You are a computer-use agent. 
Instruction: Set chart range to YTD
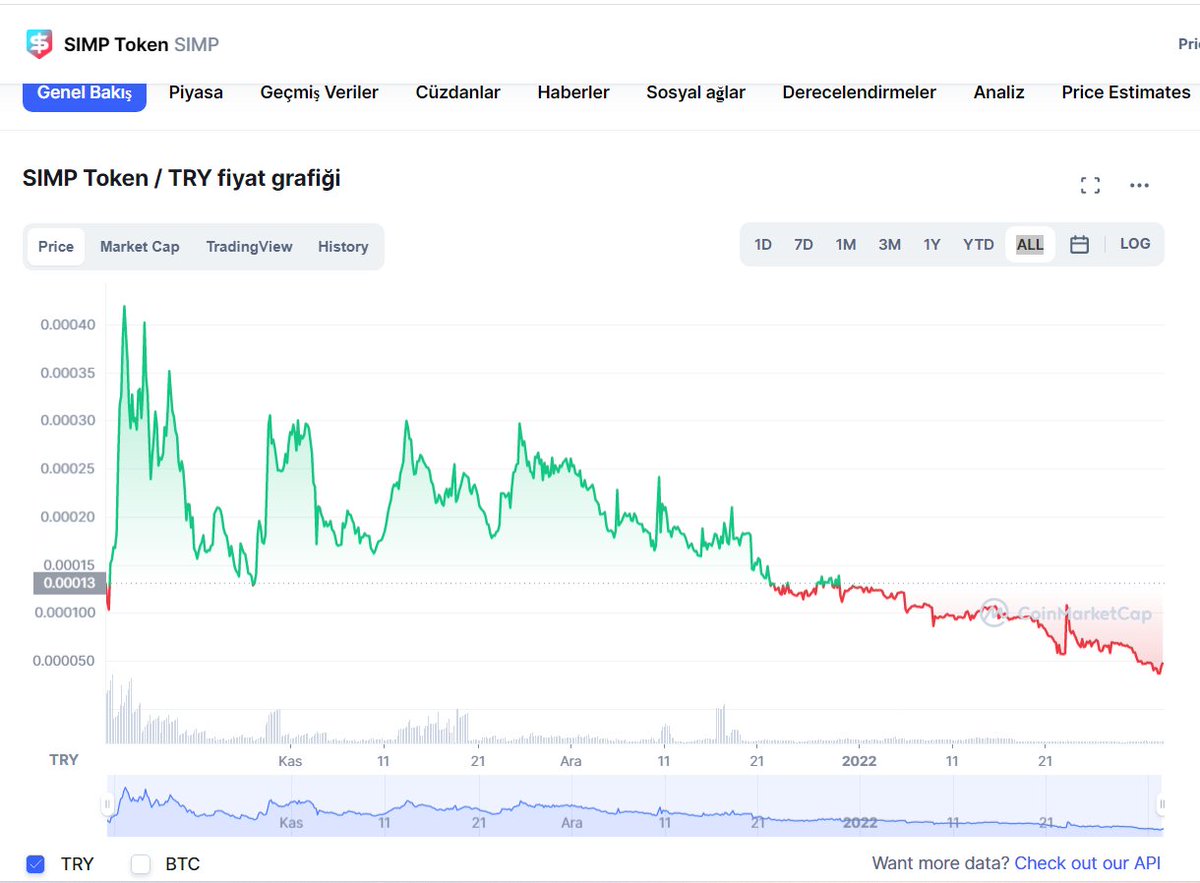click(978, 244)
